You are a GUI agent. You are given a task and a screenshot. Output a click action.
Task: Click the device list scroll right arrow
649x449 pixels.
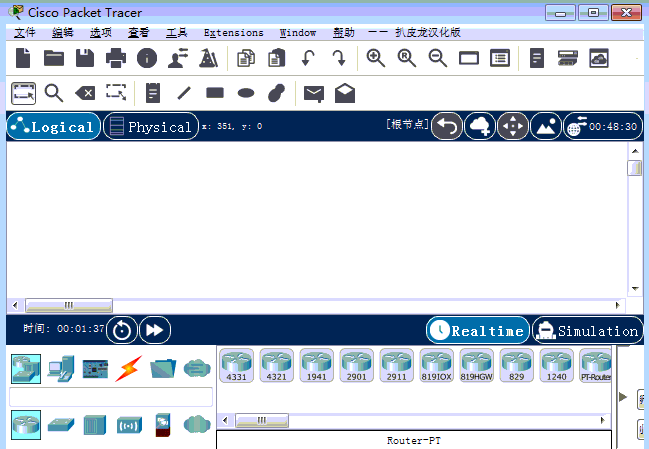click(603, 421)
